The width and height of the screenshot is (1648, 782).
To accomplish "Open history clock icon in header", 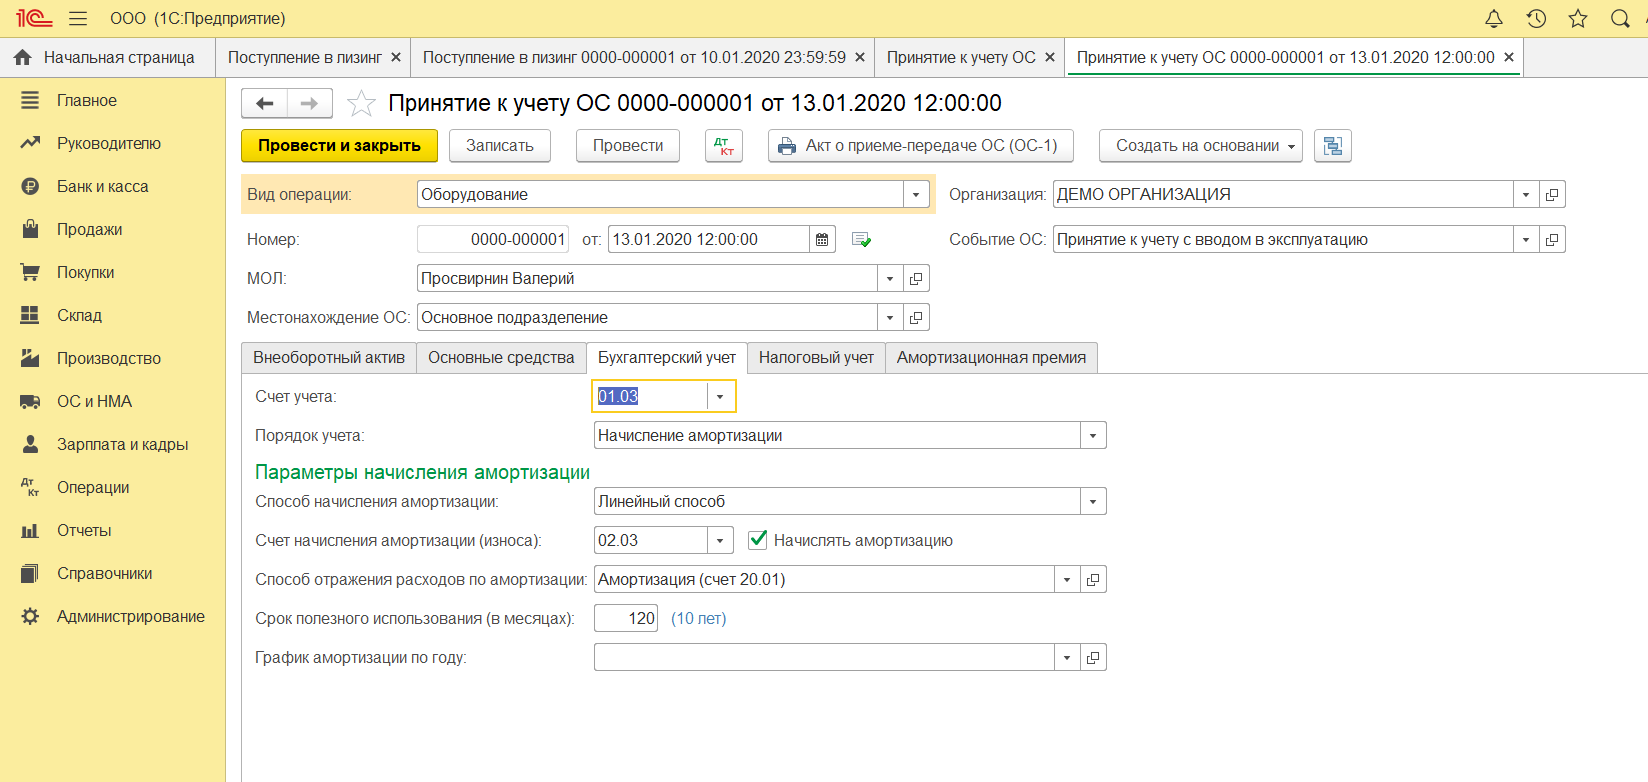I will (1536, 19).
